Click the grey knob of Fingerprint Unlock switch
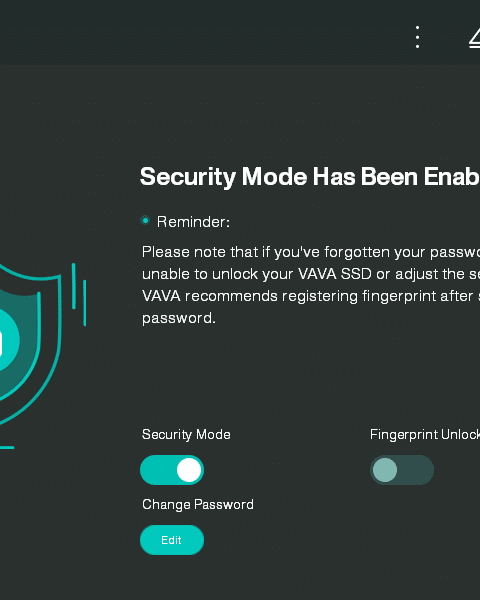 click(385, 470)
